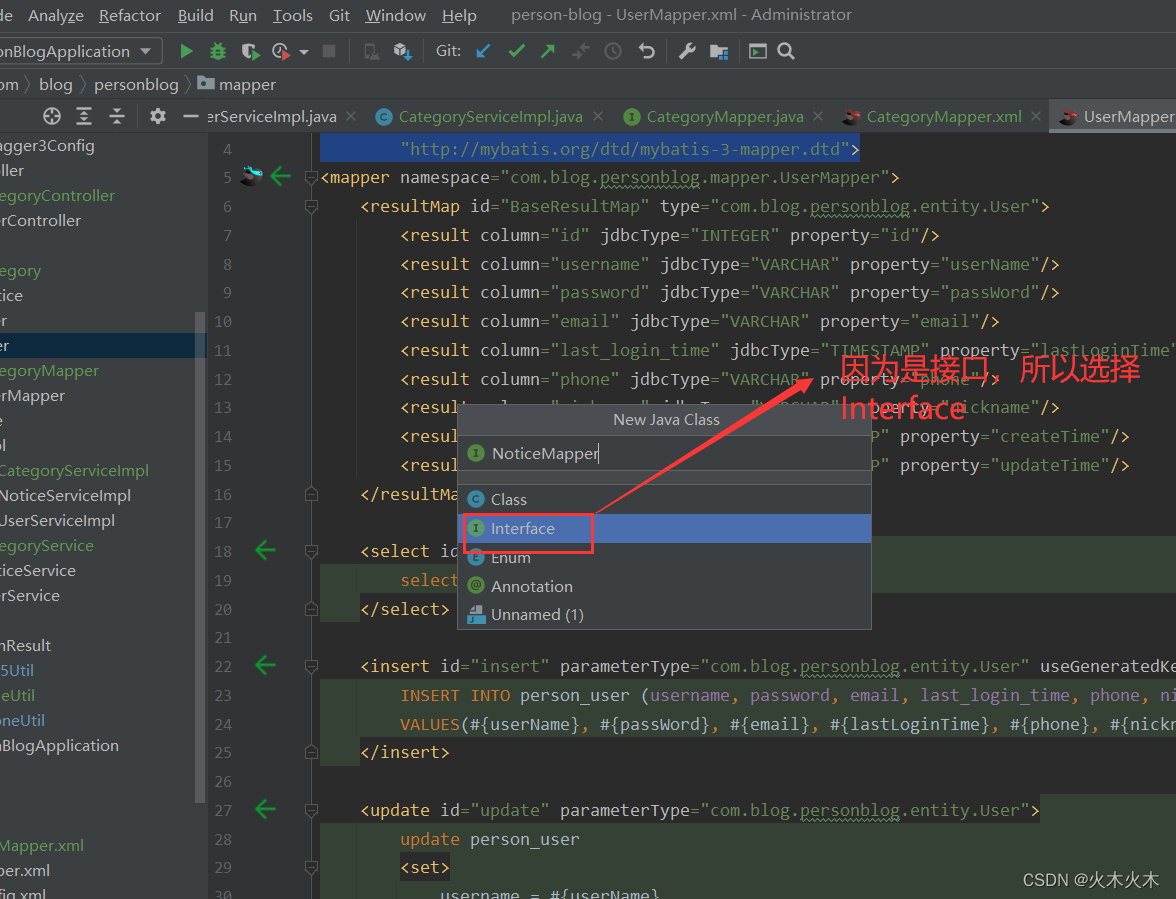Collapse the insert tag fold at line 22
The image size is (1176, 899).
pyautogui.click(x=311, y=667)
